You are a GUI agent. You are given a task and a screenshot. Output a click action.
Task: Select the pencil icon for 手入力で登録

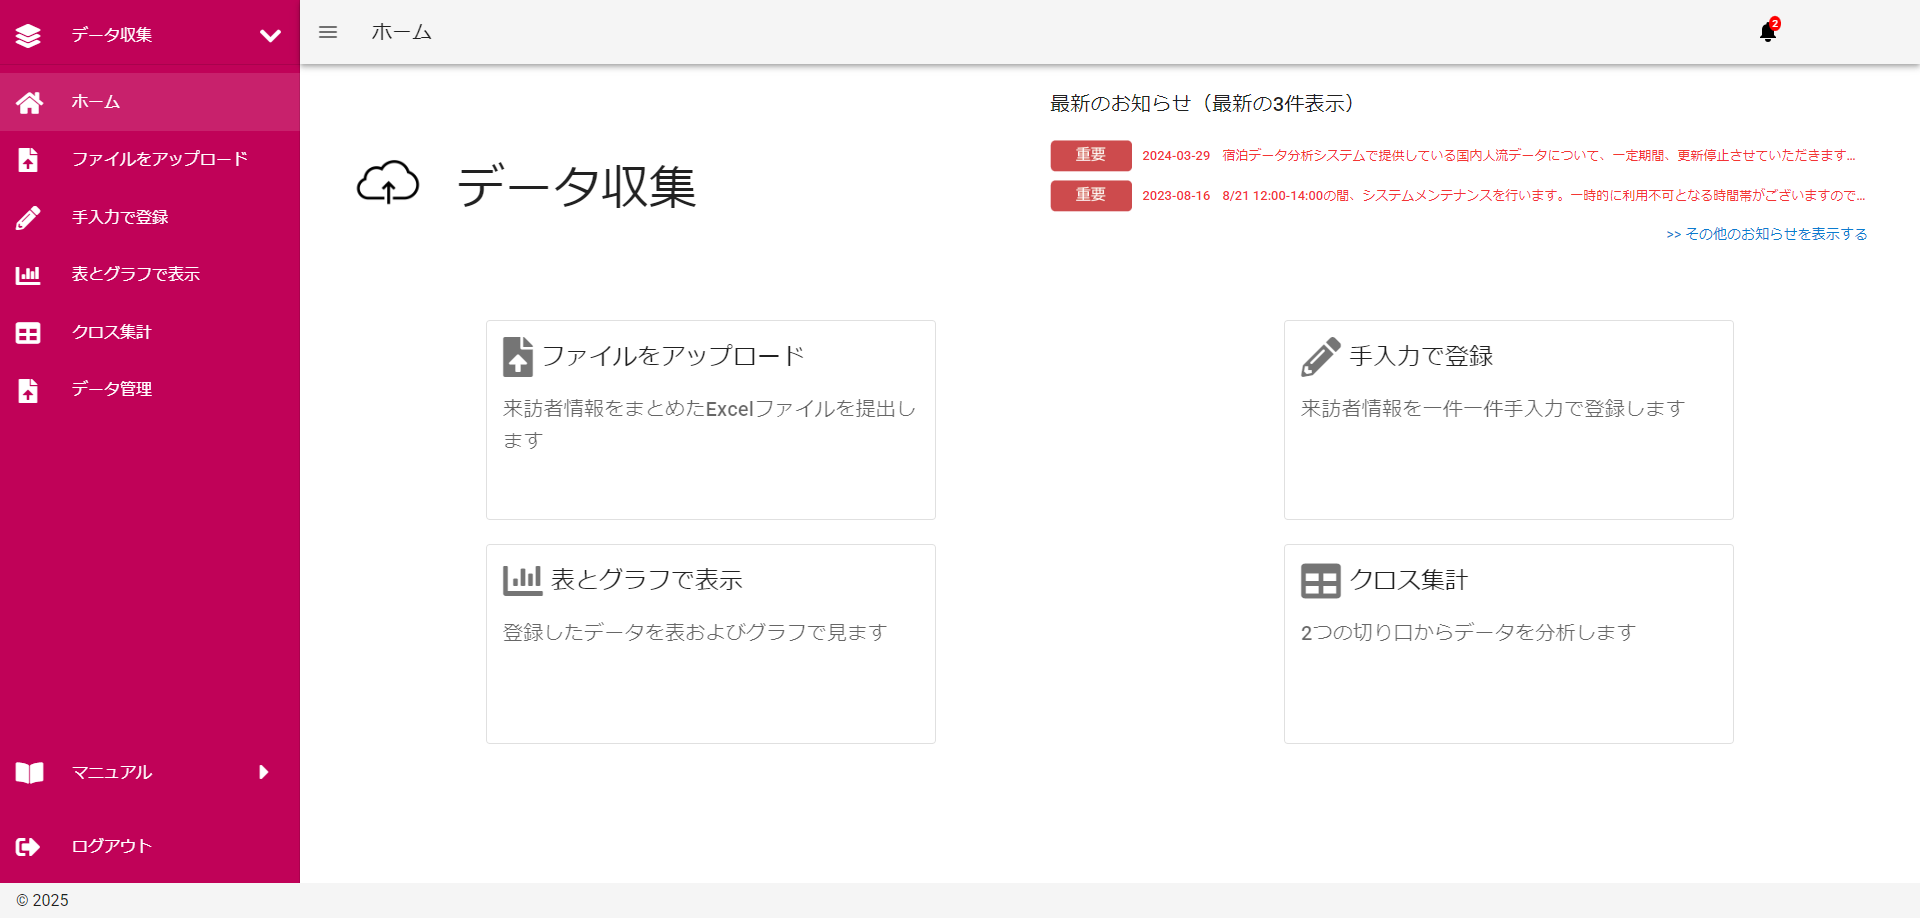pos(29,217)
